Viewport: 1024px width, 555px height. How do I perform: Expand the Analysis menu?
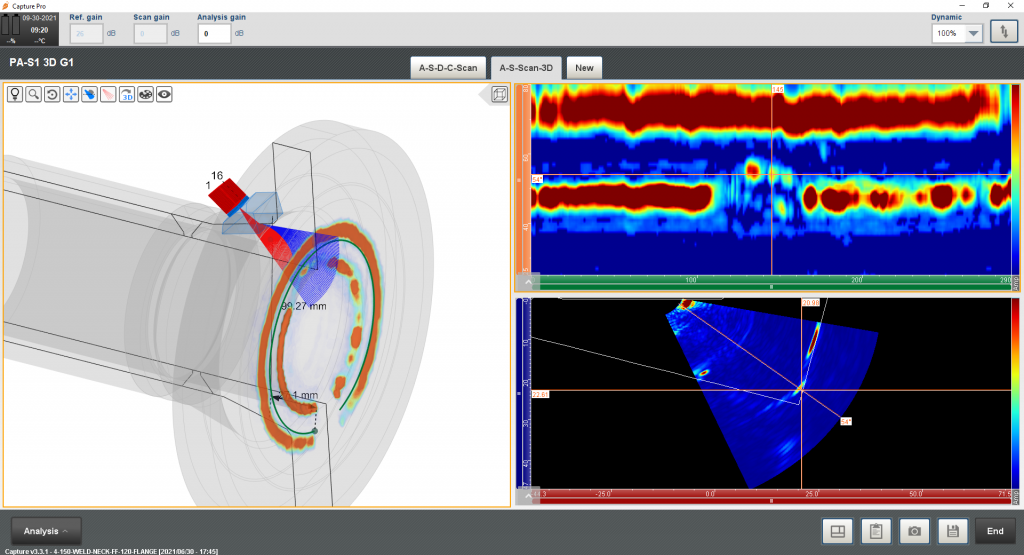point(46,531)
